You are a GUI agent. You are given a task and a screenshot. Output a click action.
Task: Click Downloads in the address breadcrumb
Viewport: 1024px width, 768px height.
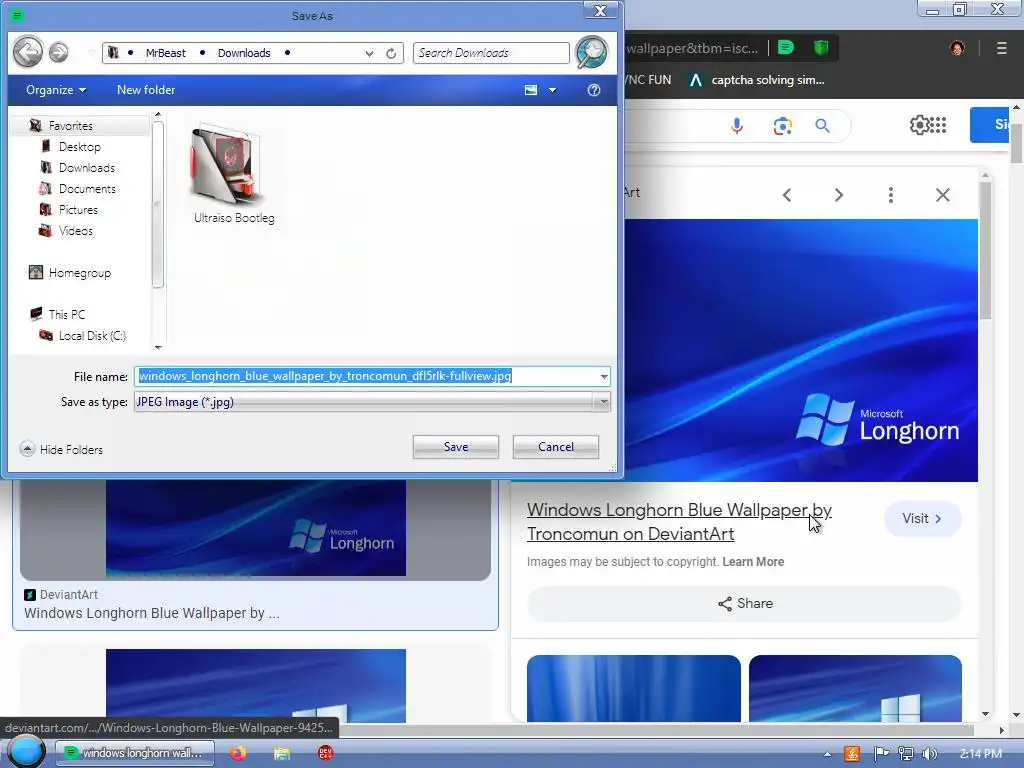point(244,53)
